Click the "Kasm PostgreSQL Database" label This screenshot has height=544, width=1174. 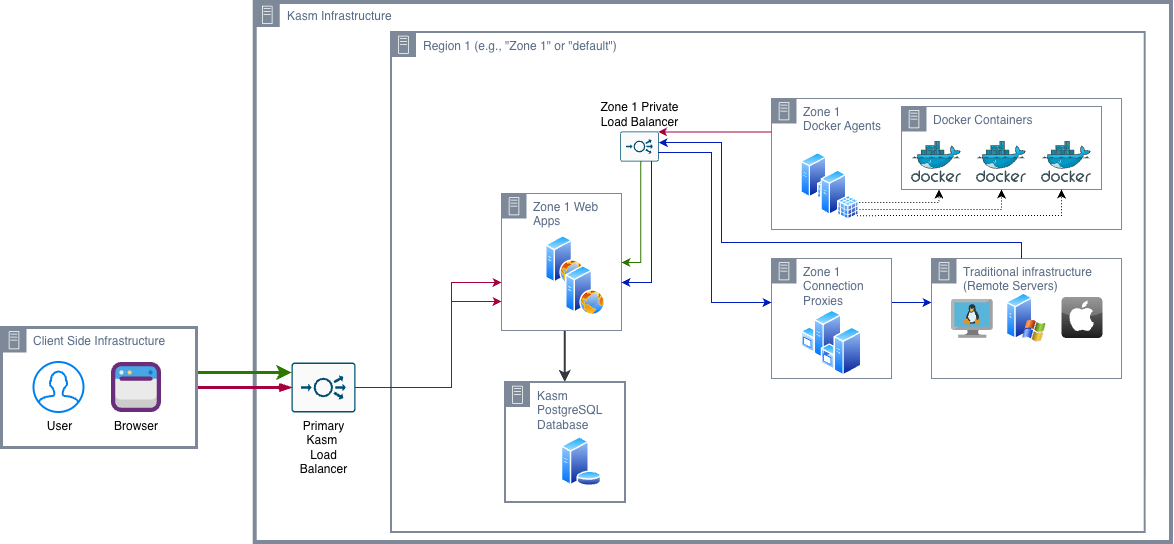[x=570, y=410]
